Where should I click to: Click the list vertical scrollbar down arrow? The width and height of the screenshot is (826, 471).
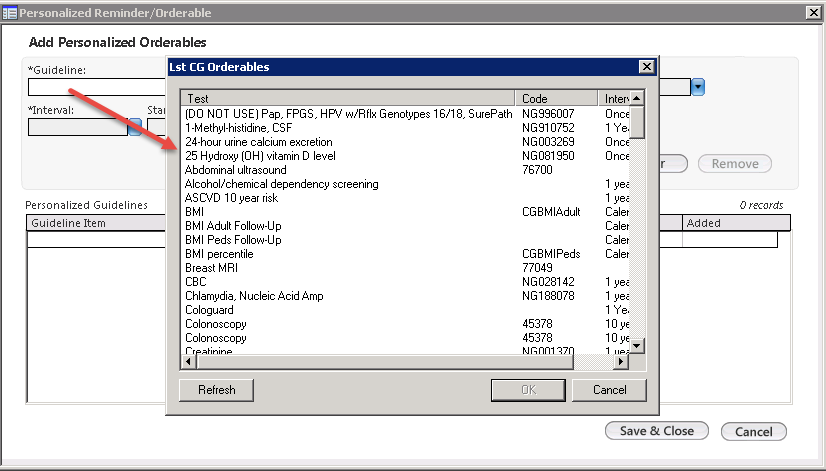[637, 346]
